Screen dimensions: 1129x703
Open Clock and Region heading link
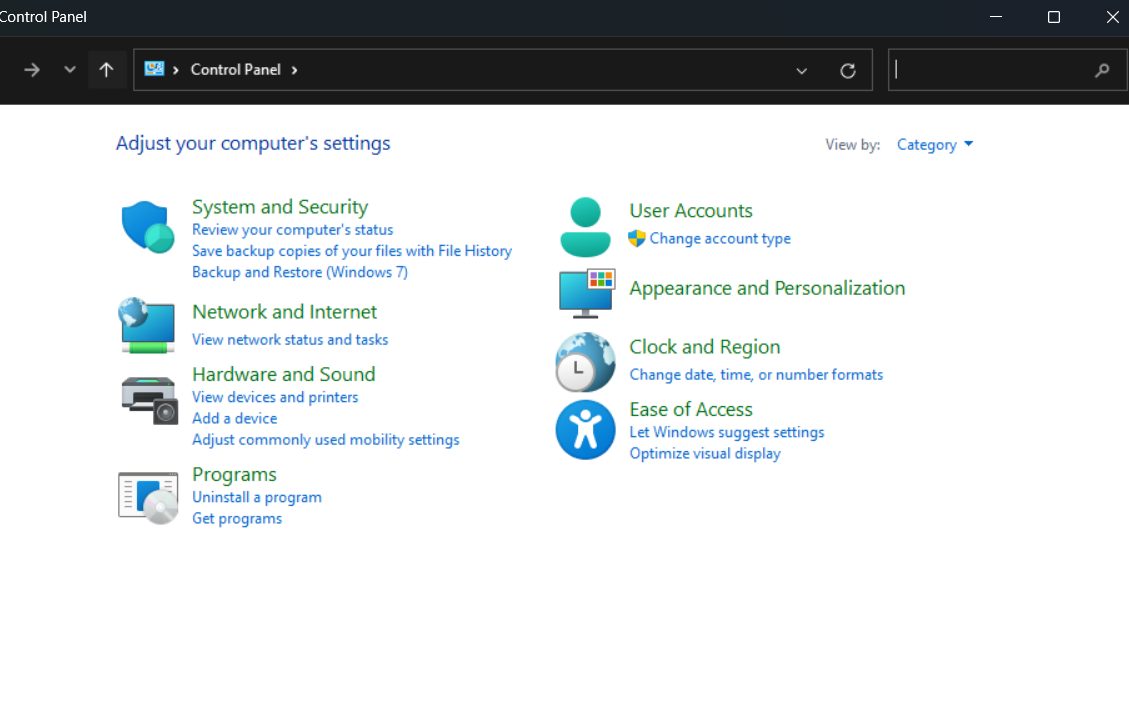pos(705,347)
